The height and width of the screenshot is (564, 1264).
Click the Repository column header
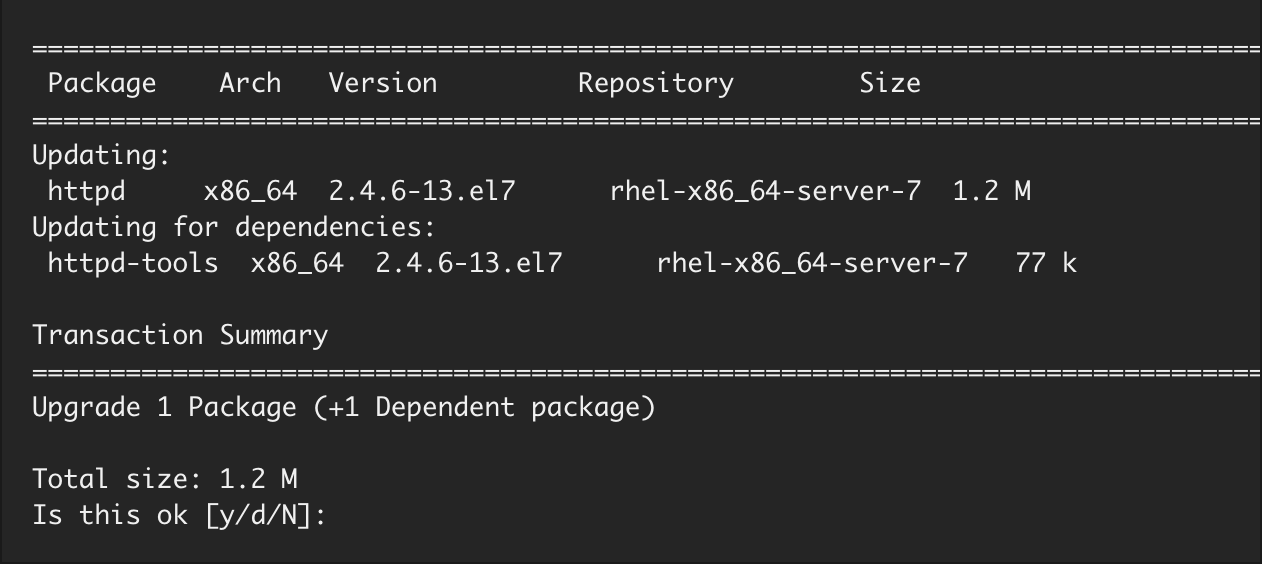(656, 83)
